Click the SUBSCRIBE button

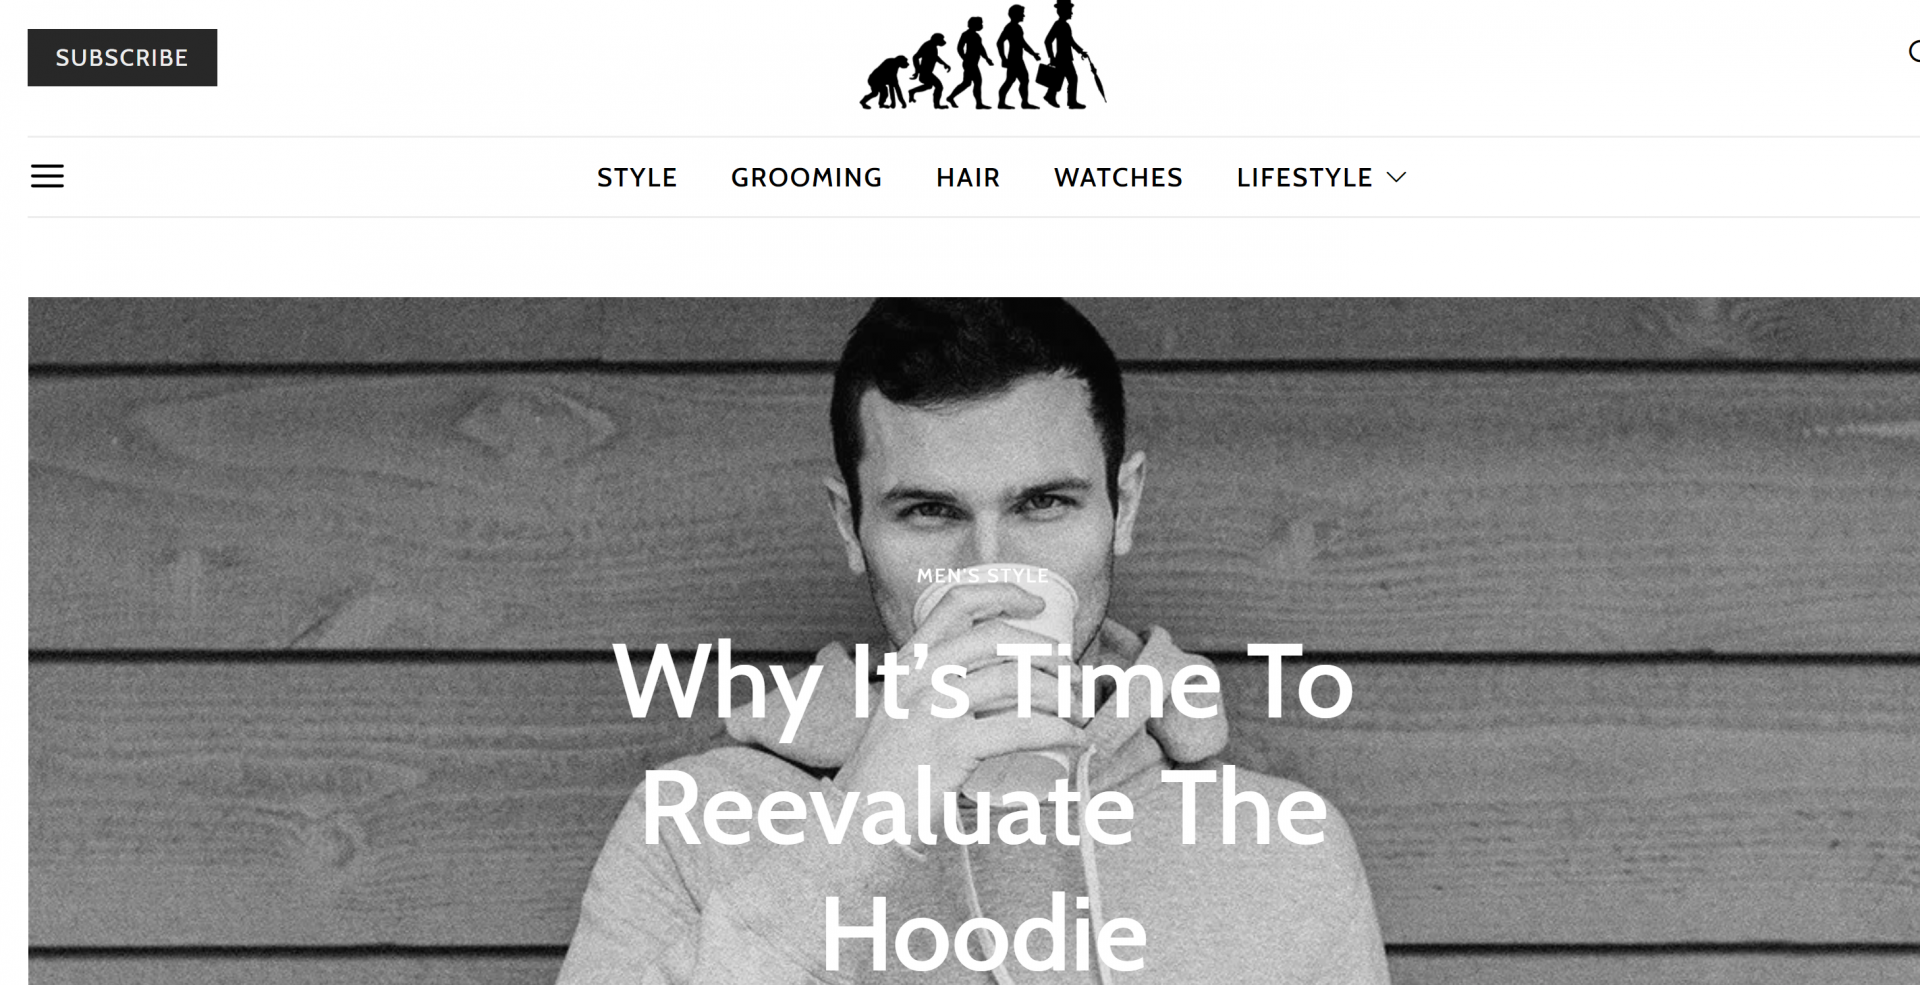122,57
